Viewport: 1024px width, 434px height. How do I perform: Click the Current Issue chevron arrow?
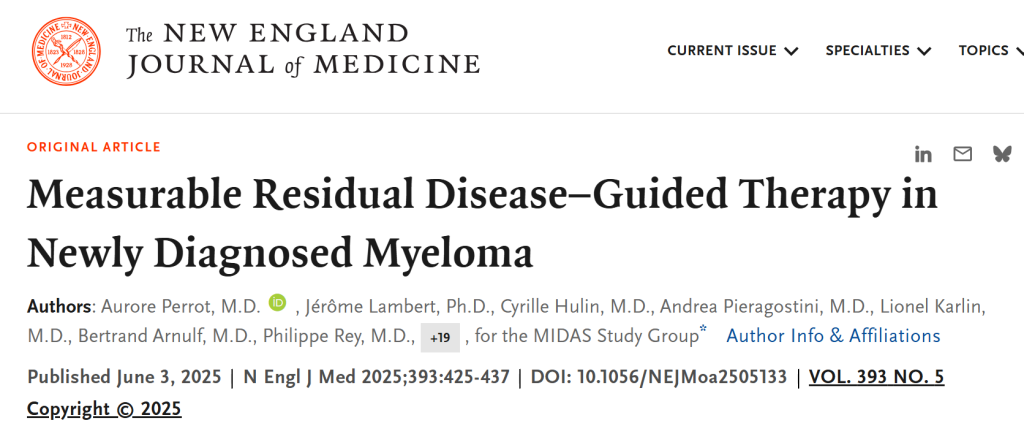pos(790,52)
